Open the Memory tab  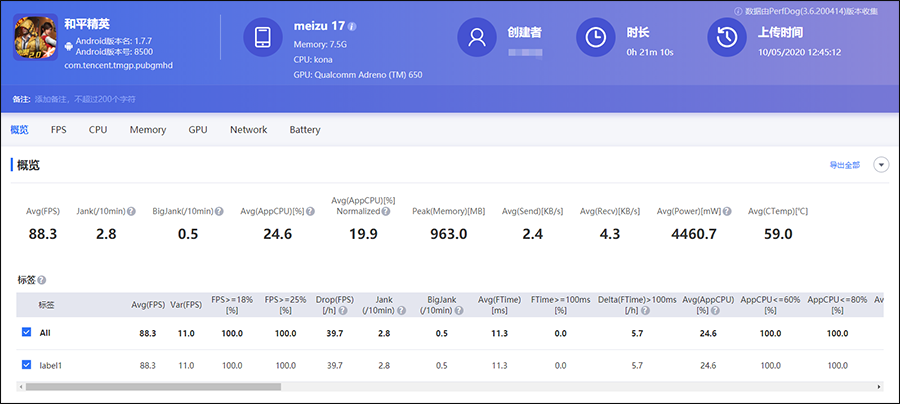pos(148,130)
